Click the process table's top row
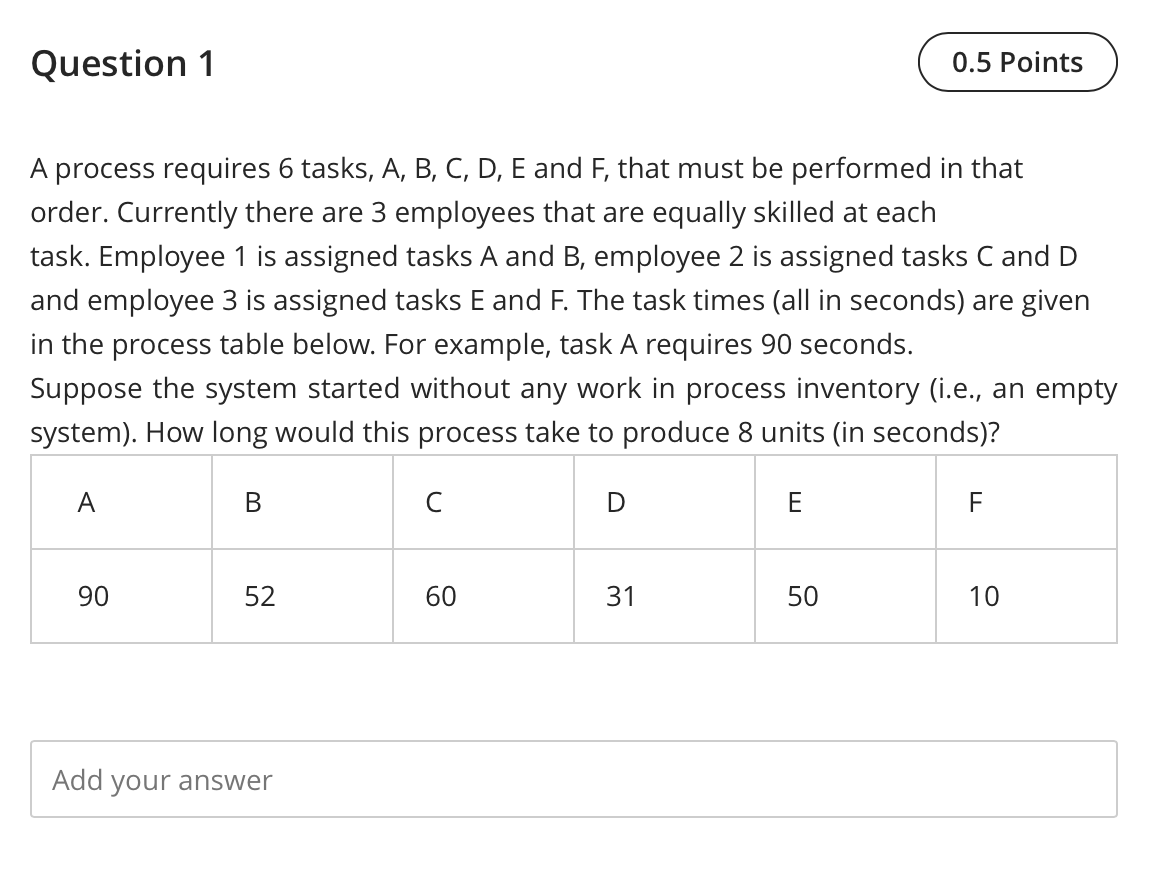This screenshot has width=1154, height=878. coord(574,502)
